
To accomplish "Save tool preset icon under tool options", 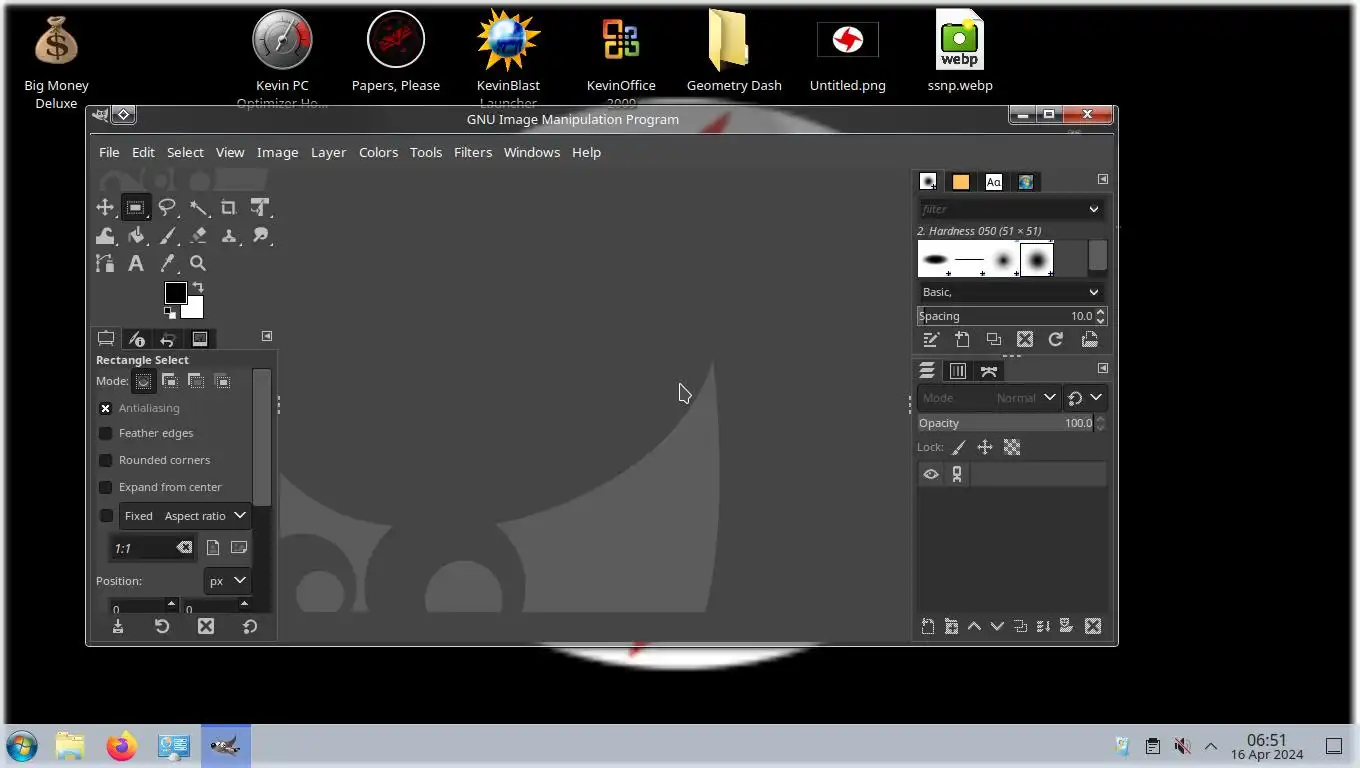I will click(118, 626).
